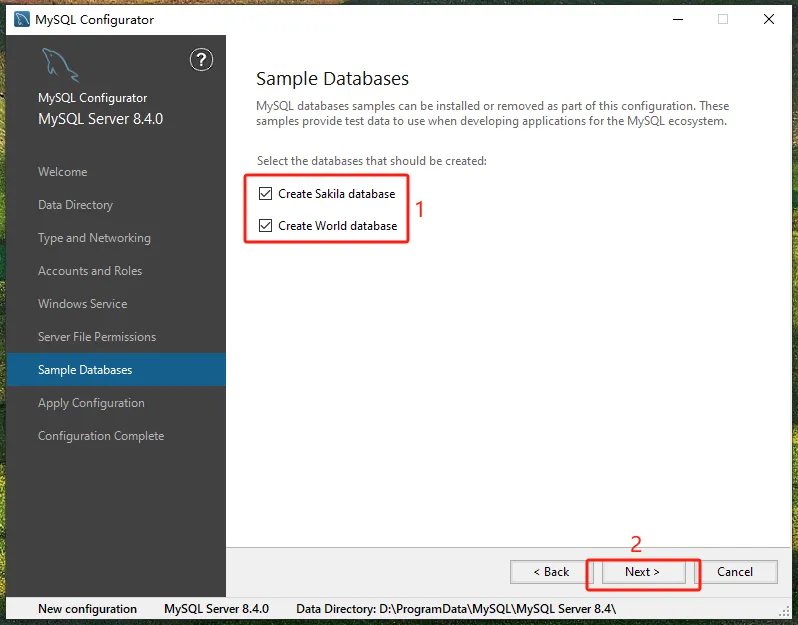
Task: Select the Windows Service step
Action: [82, 304]
